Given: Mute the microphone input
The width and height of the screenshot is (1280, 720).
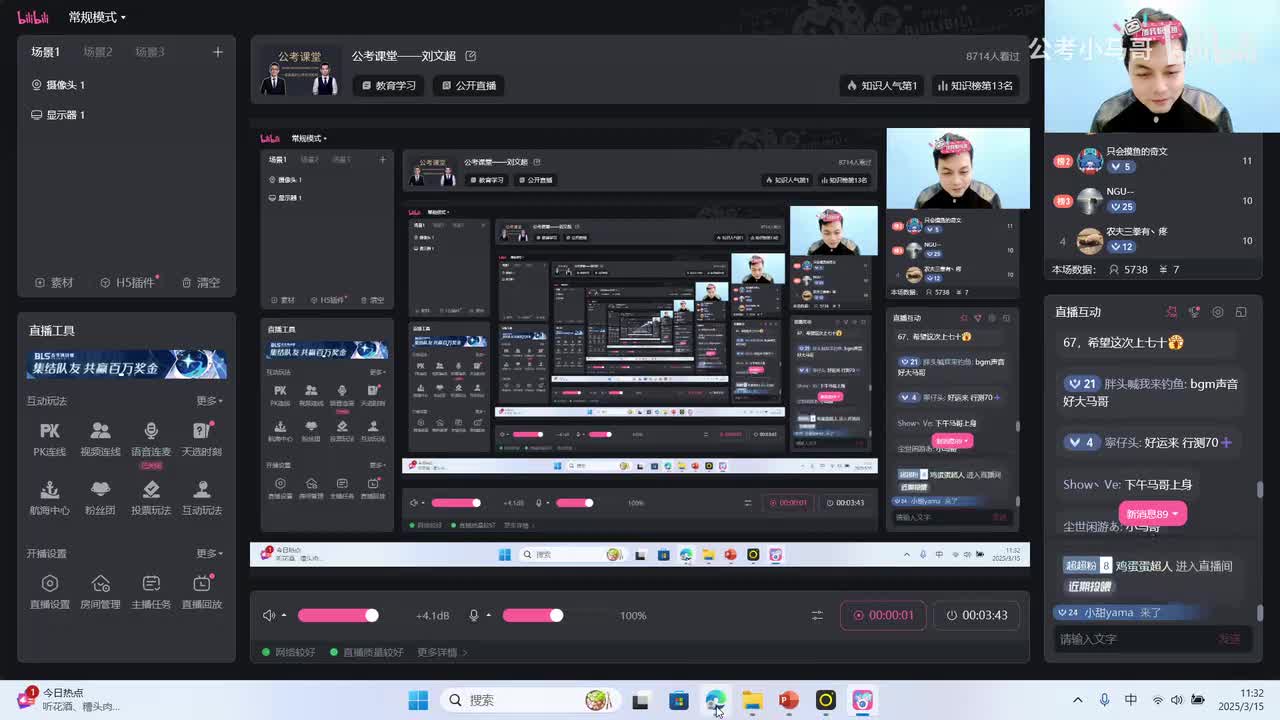Looking at the screenshot, I should point(474,615).
